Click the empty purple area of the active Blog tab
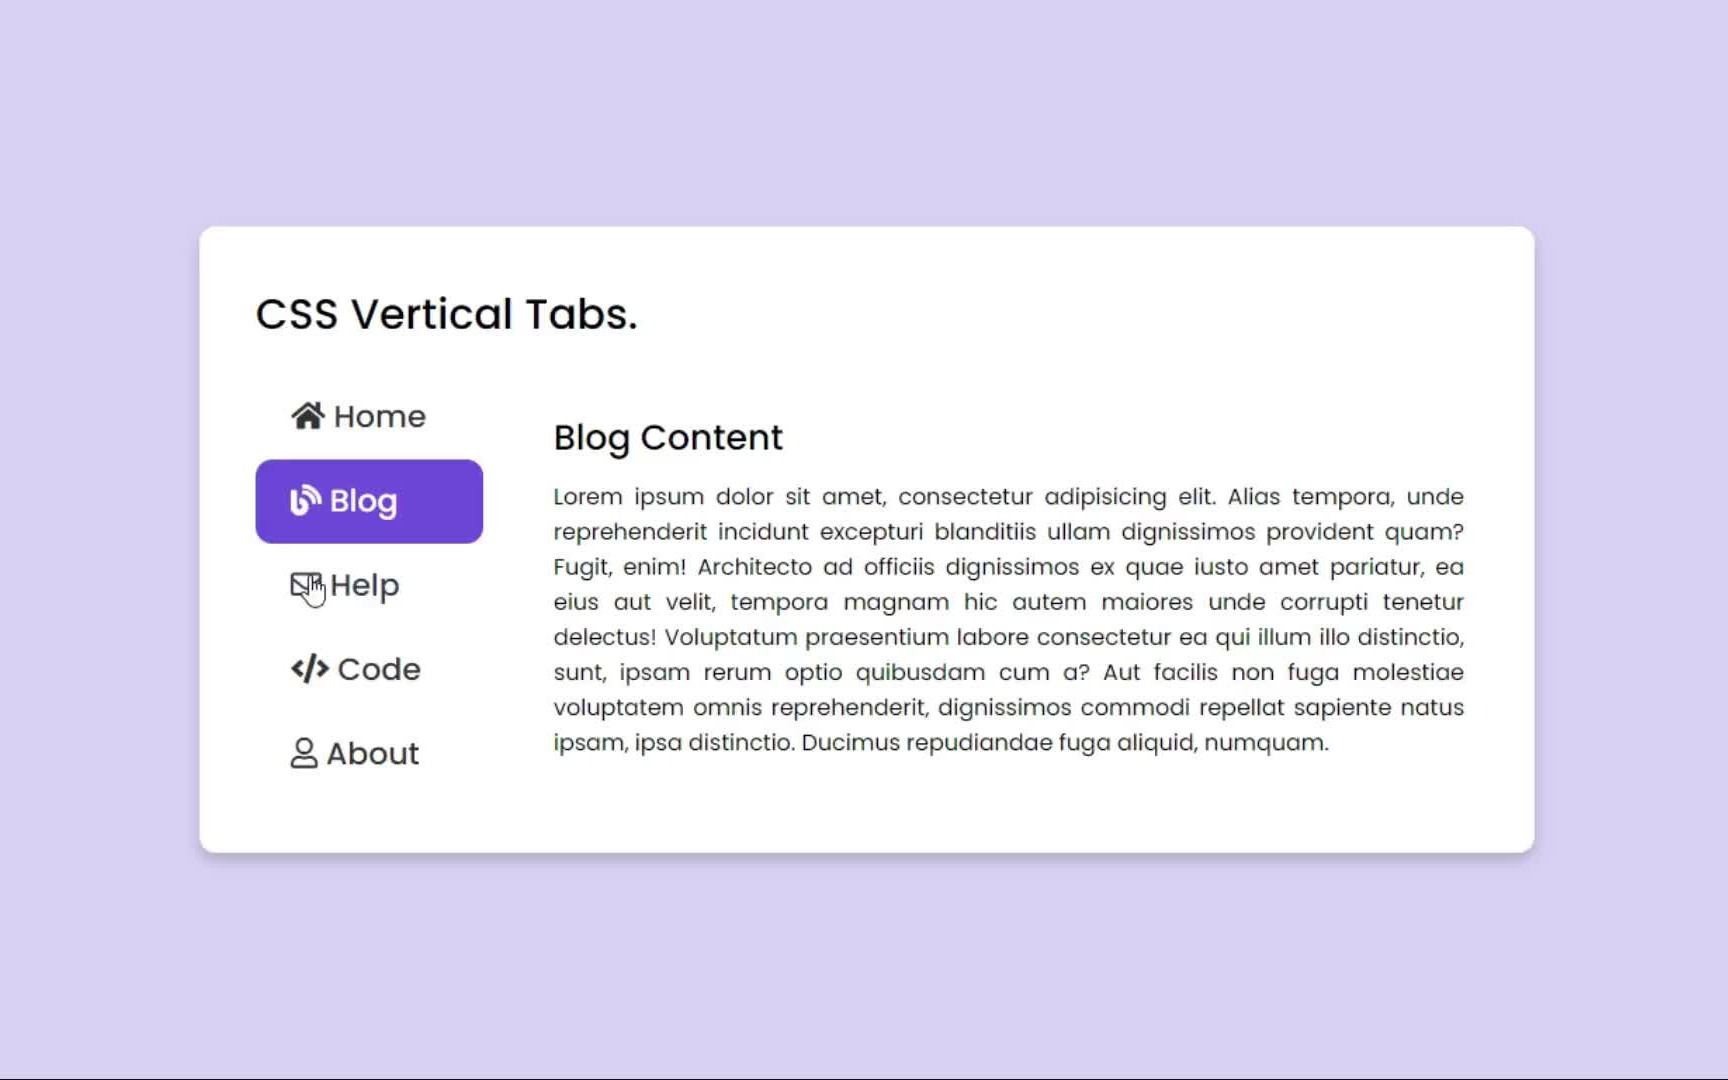The height and width of the screenshot is (1080, 1728). point(440,501)
